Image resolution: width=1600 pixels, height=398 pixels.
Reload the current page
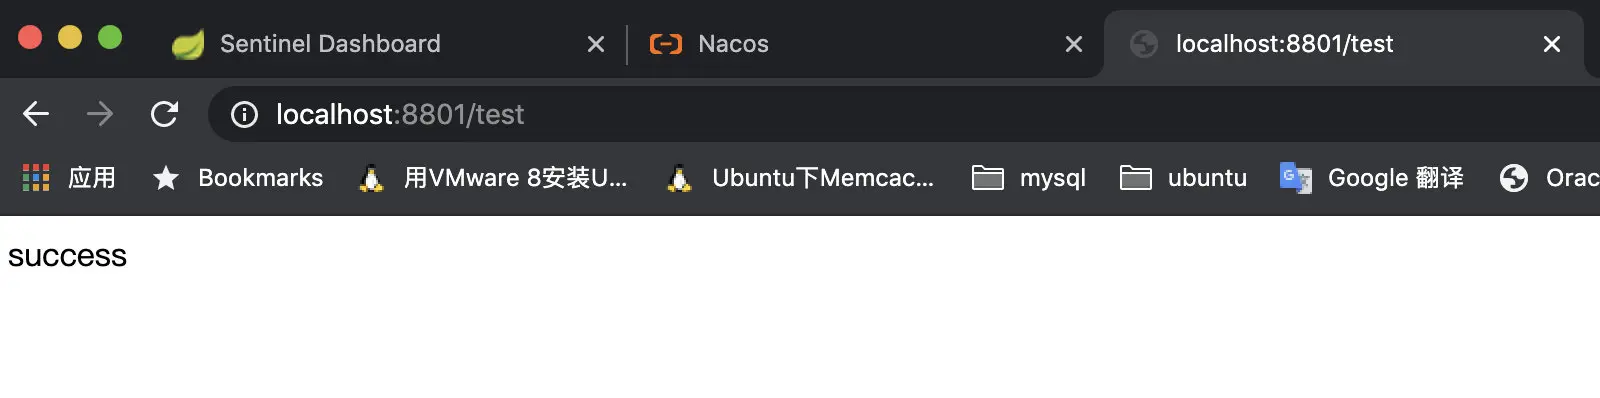point(164,114)
